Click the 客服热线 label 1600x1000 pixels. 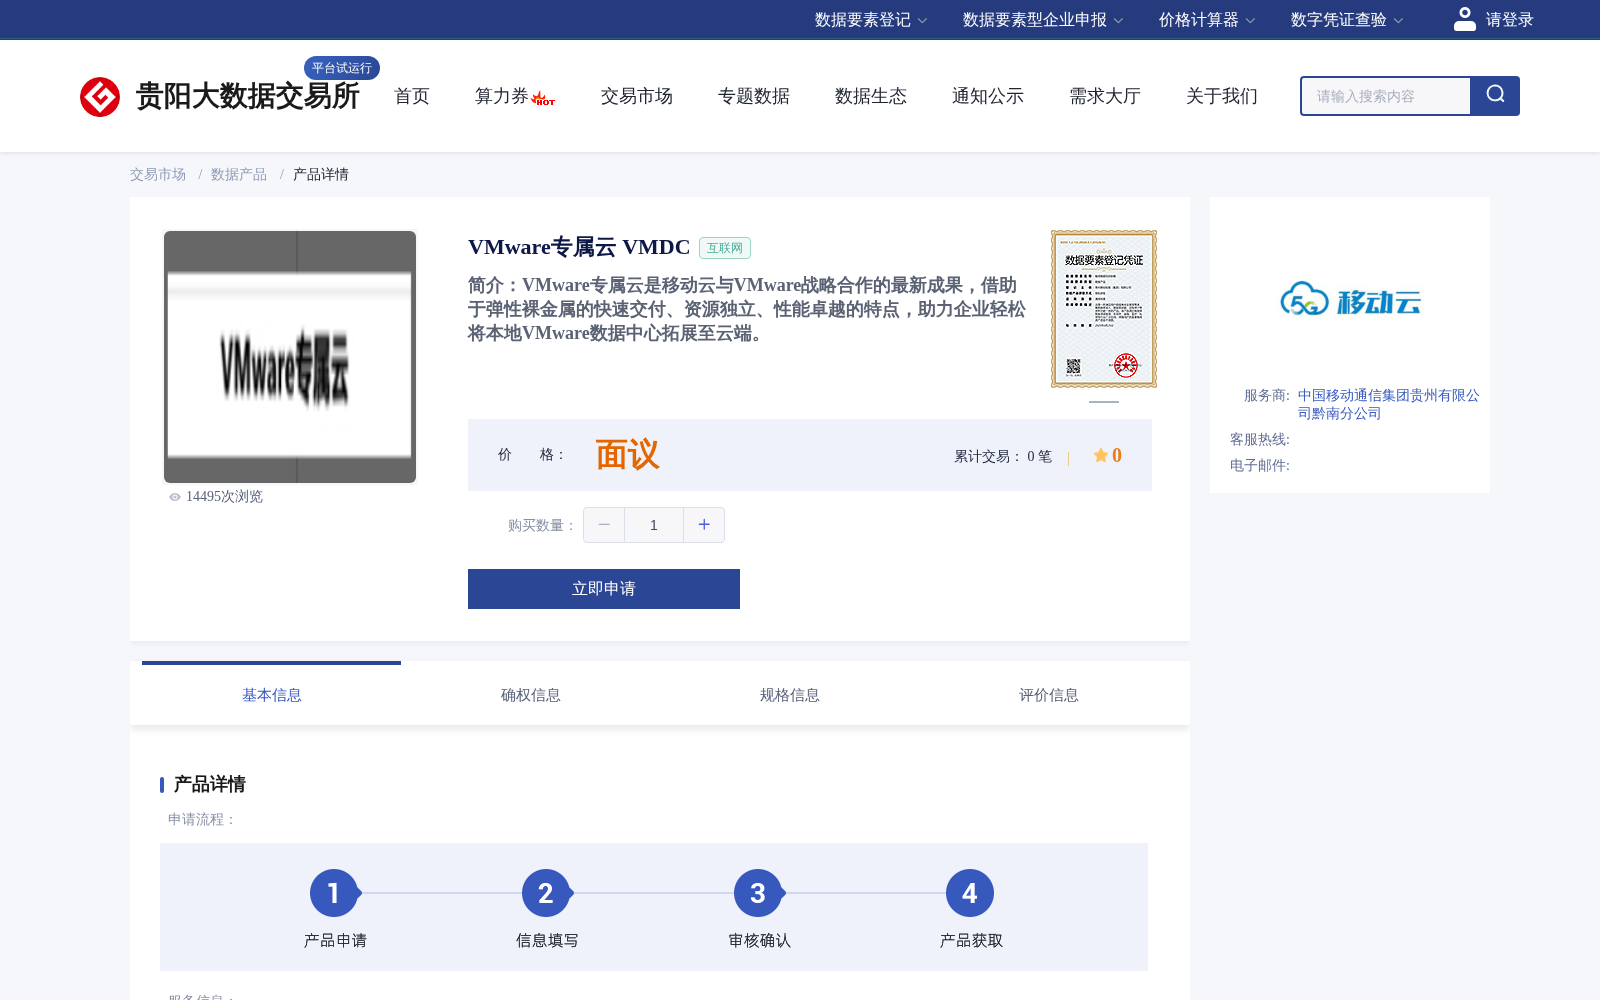tap(1260, 439)
